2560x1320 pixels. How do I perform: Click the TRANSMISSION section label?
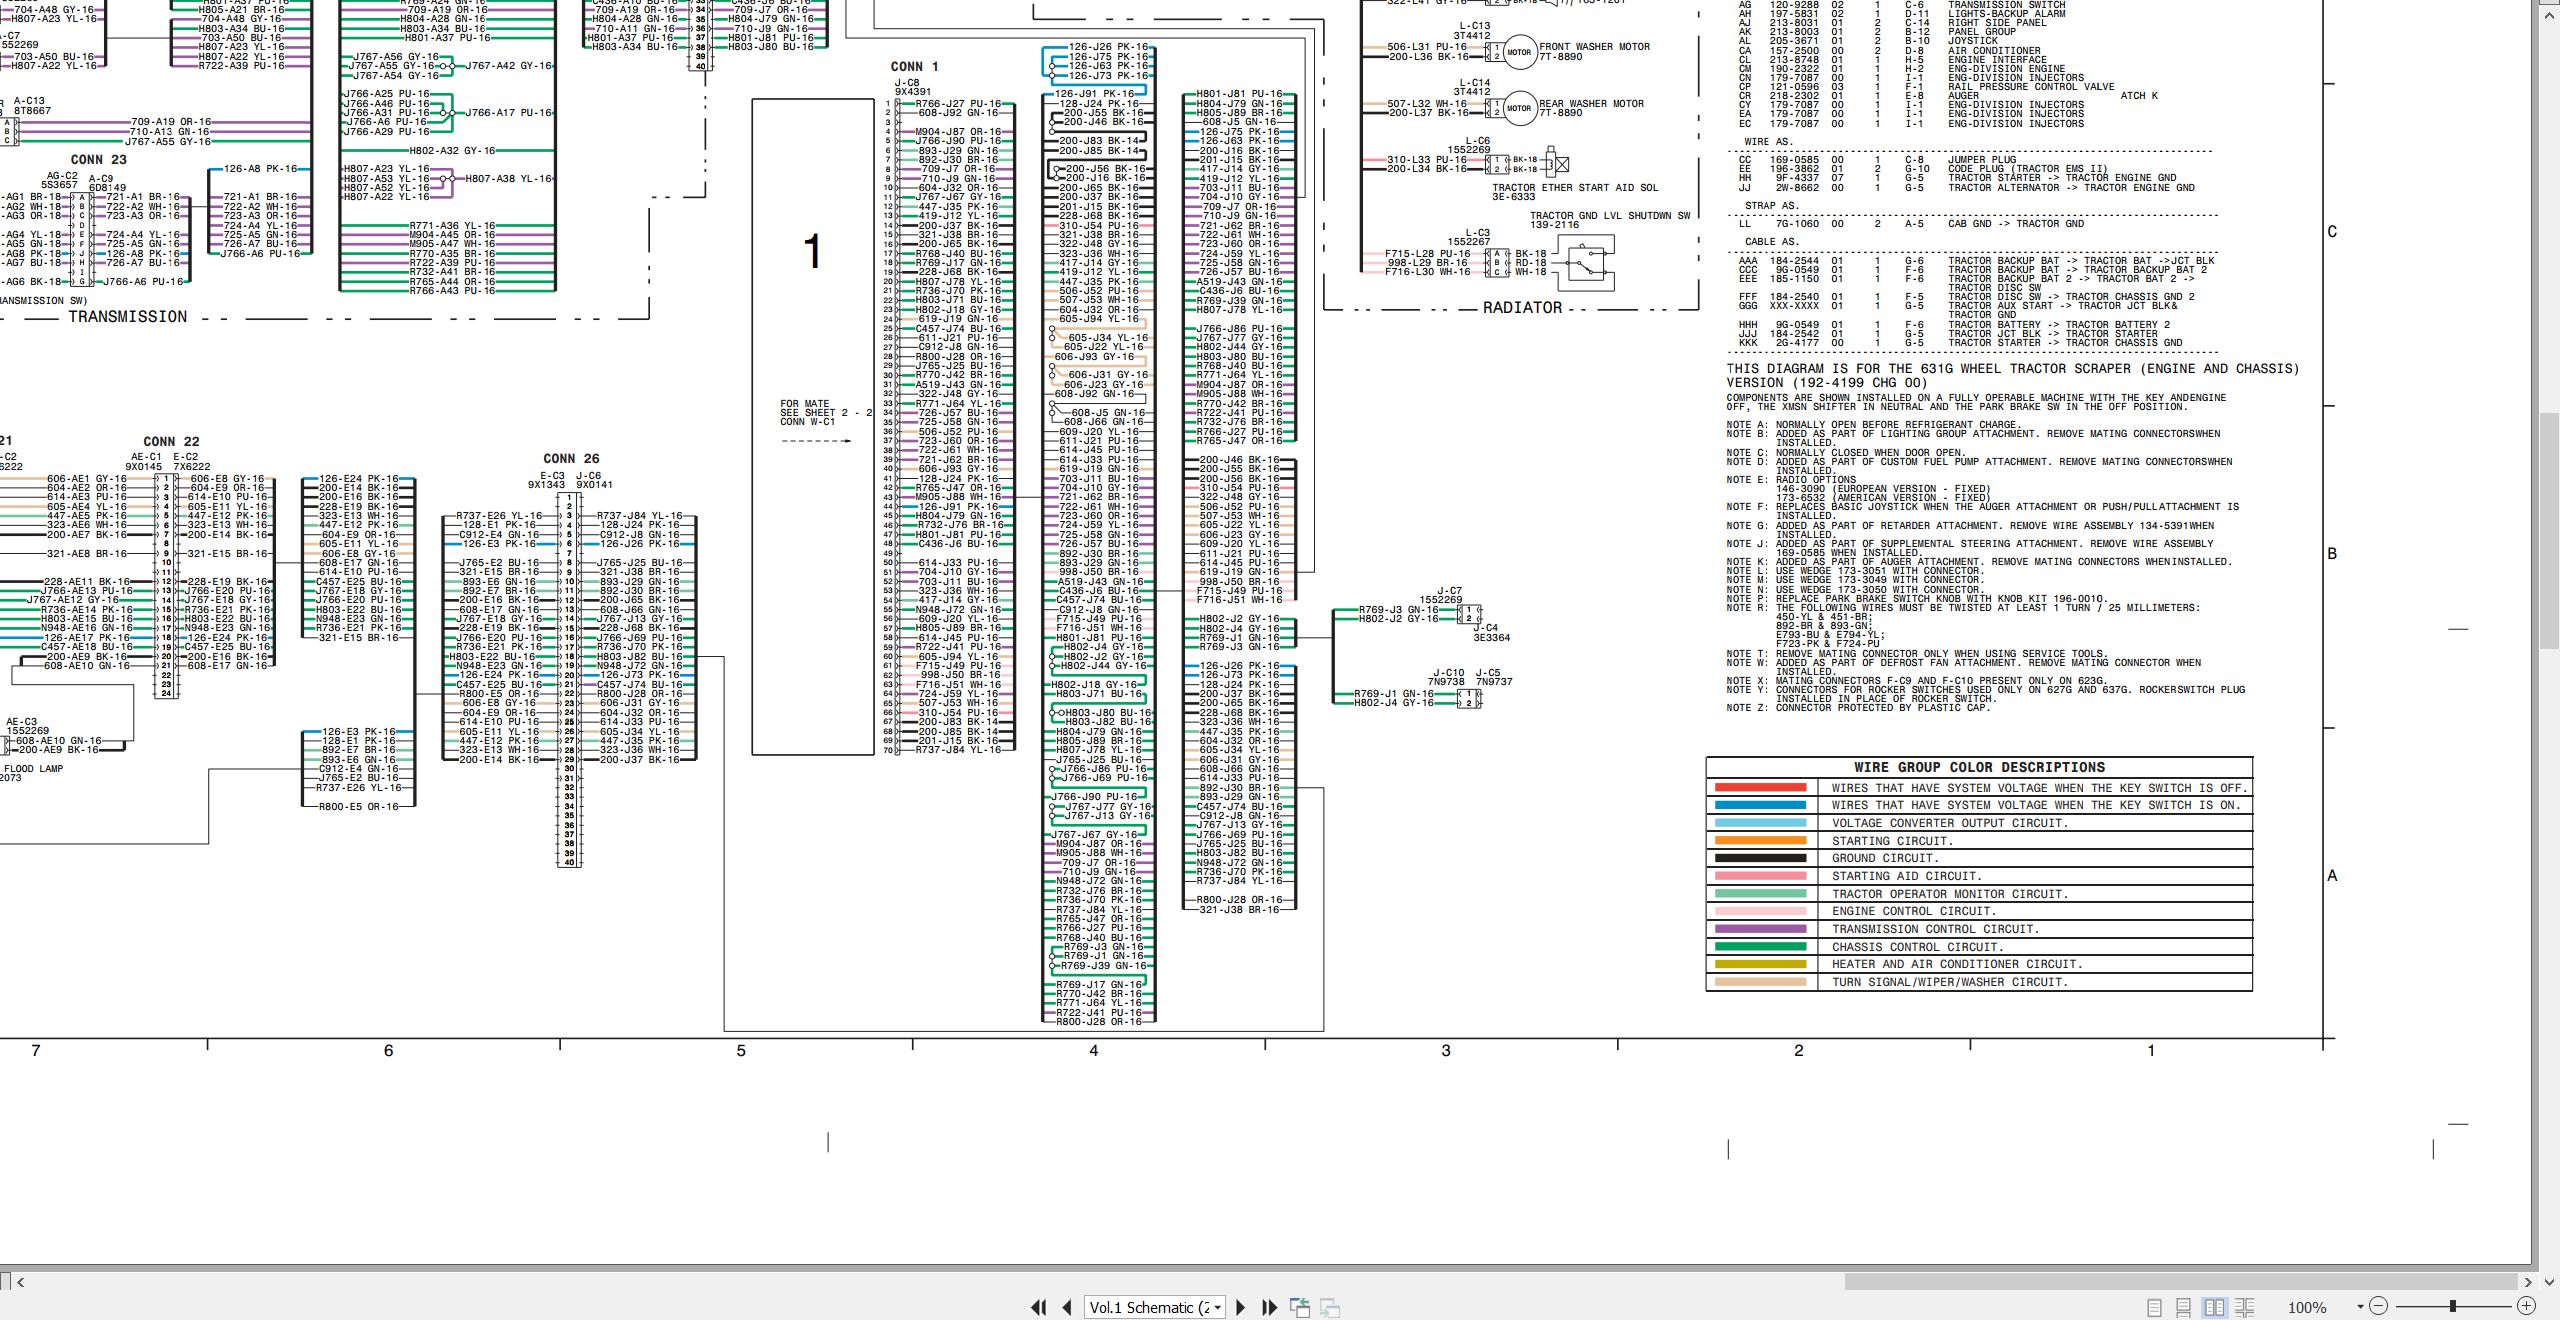[127, 317]
